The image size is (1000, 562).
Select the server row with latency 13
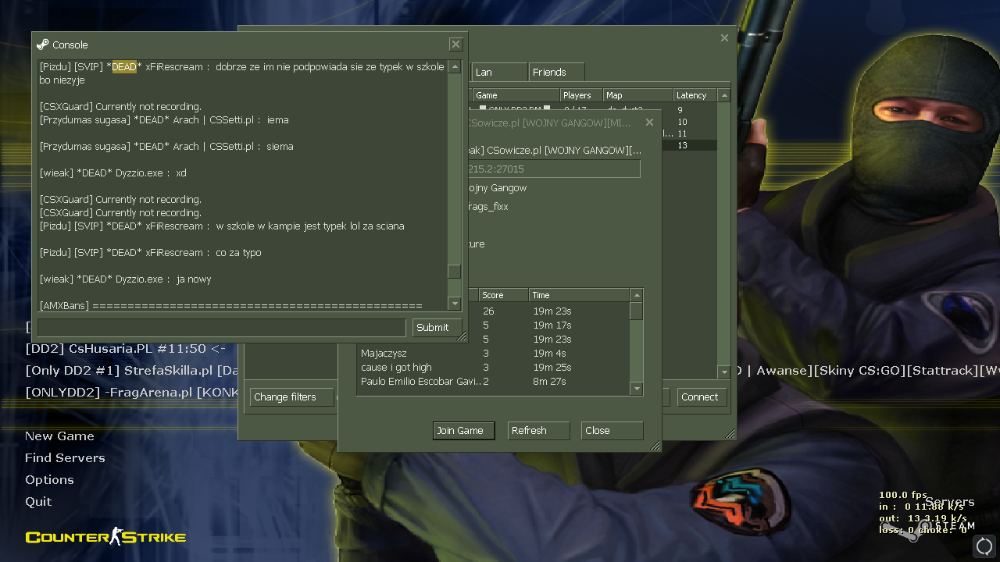[689, 145]
